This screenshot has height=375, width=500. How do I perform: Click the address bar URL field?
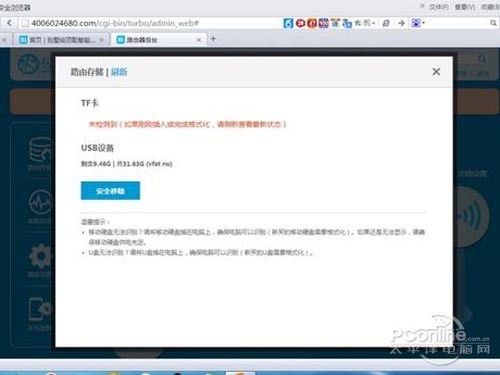pyautogui.click(x=150, y=23)
